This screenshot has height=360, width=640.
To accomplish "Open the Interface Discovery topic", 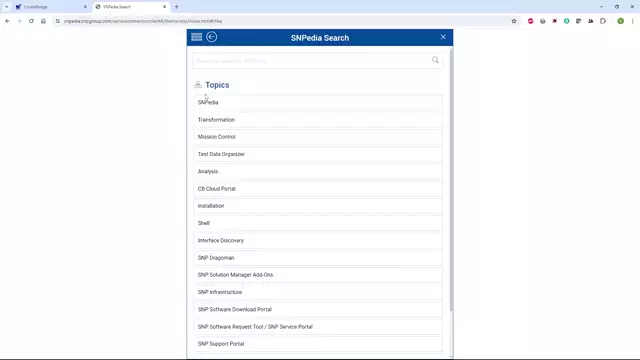I will click(318, 240).
